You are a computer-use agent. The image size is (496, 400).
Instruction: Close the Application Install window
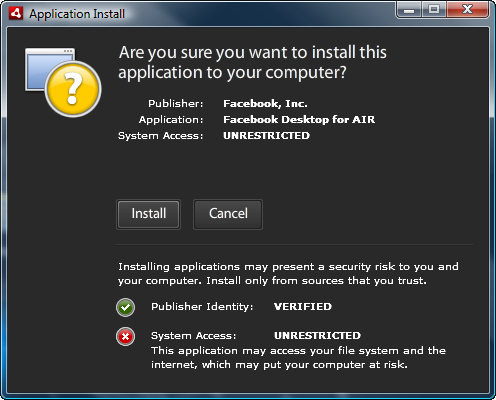coord(467,9)
